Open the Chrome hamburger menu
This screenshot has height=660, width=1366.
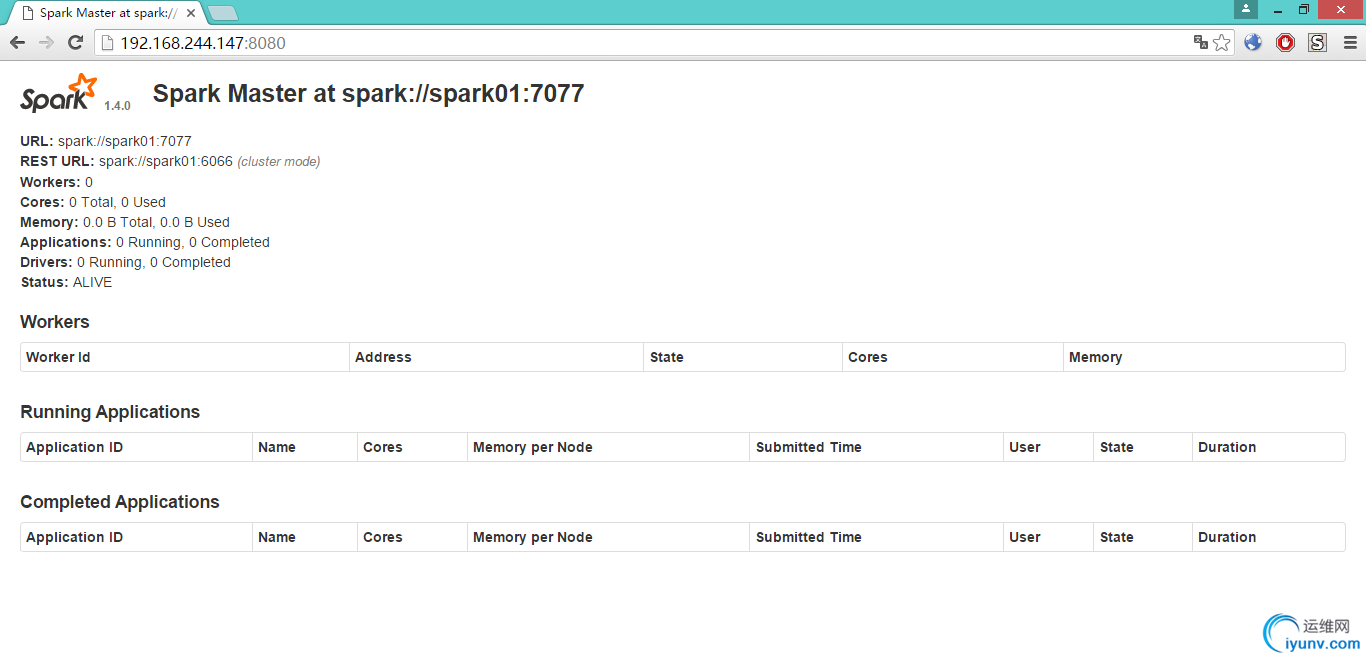1350,42
